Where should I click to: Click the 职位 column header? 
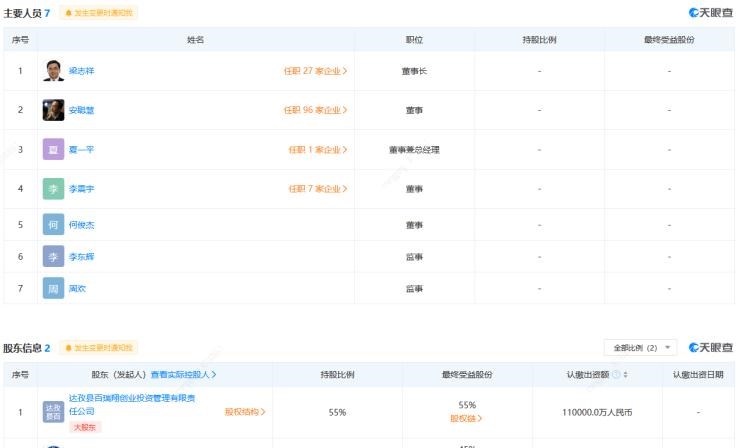pyautogui.click(x=414, y=40)
